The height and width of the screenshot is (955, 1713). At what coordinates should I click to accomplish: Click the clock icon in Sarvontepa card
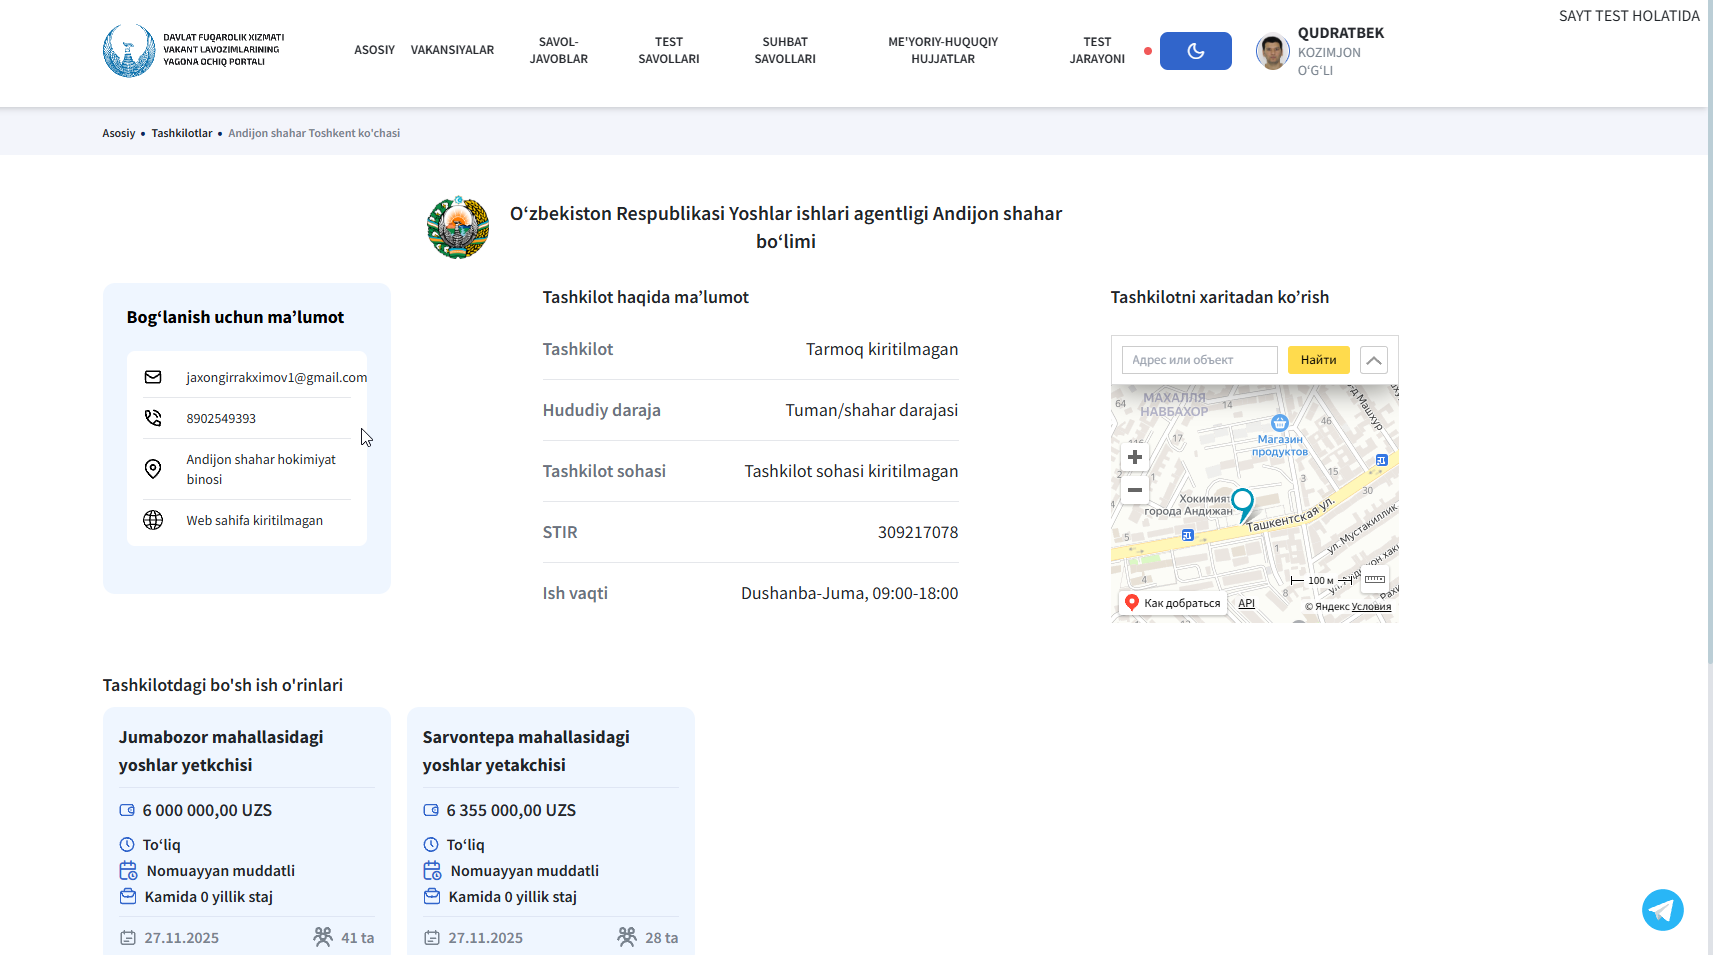coord(431,844)
